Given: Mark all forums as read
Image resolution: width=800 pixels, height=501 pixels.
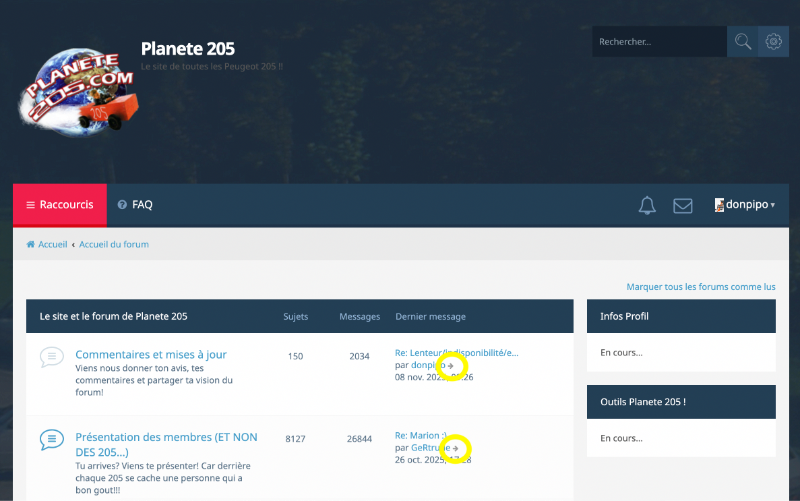Looking at the screenshot, I should pyautogui.click(x=700, y=286).
